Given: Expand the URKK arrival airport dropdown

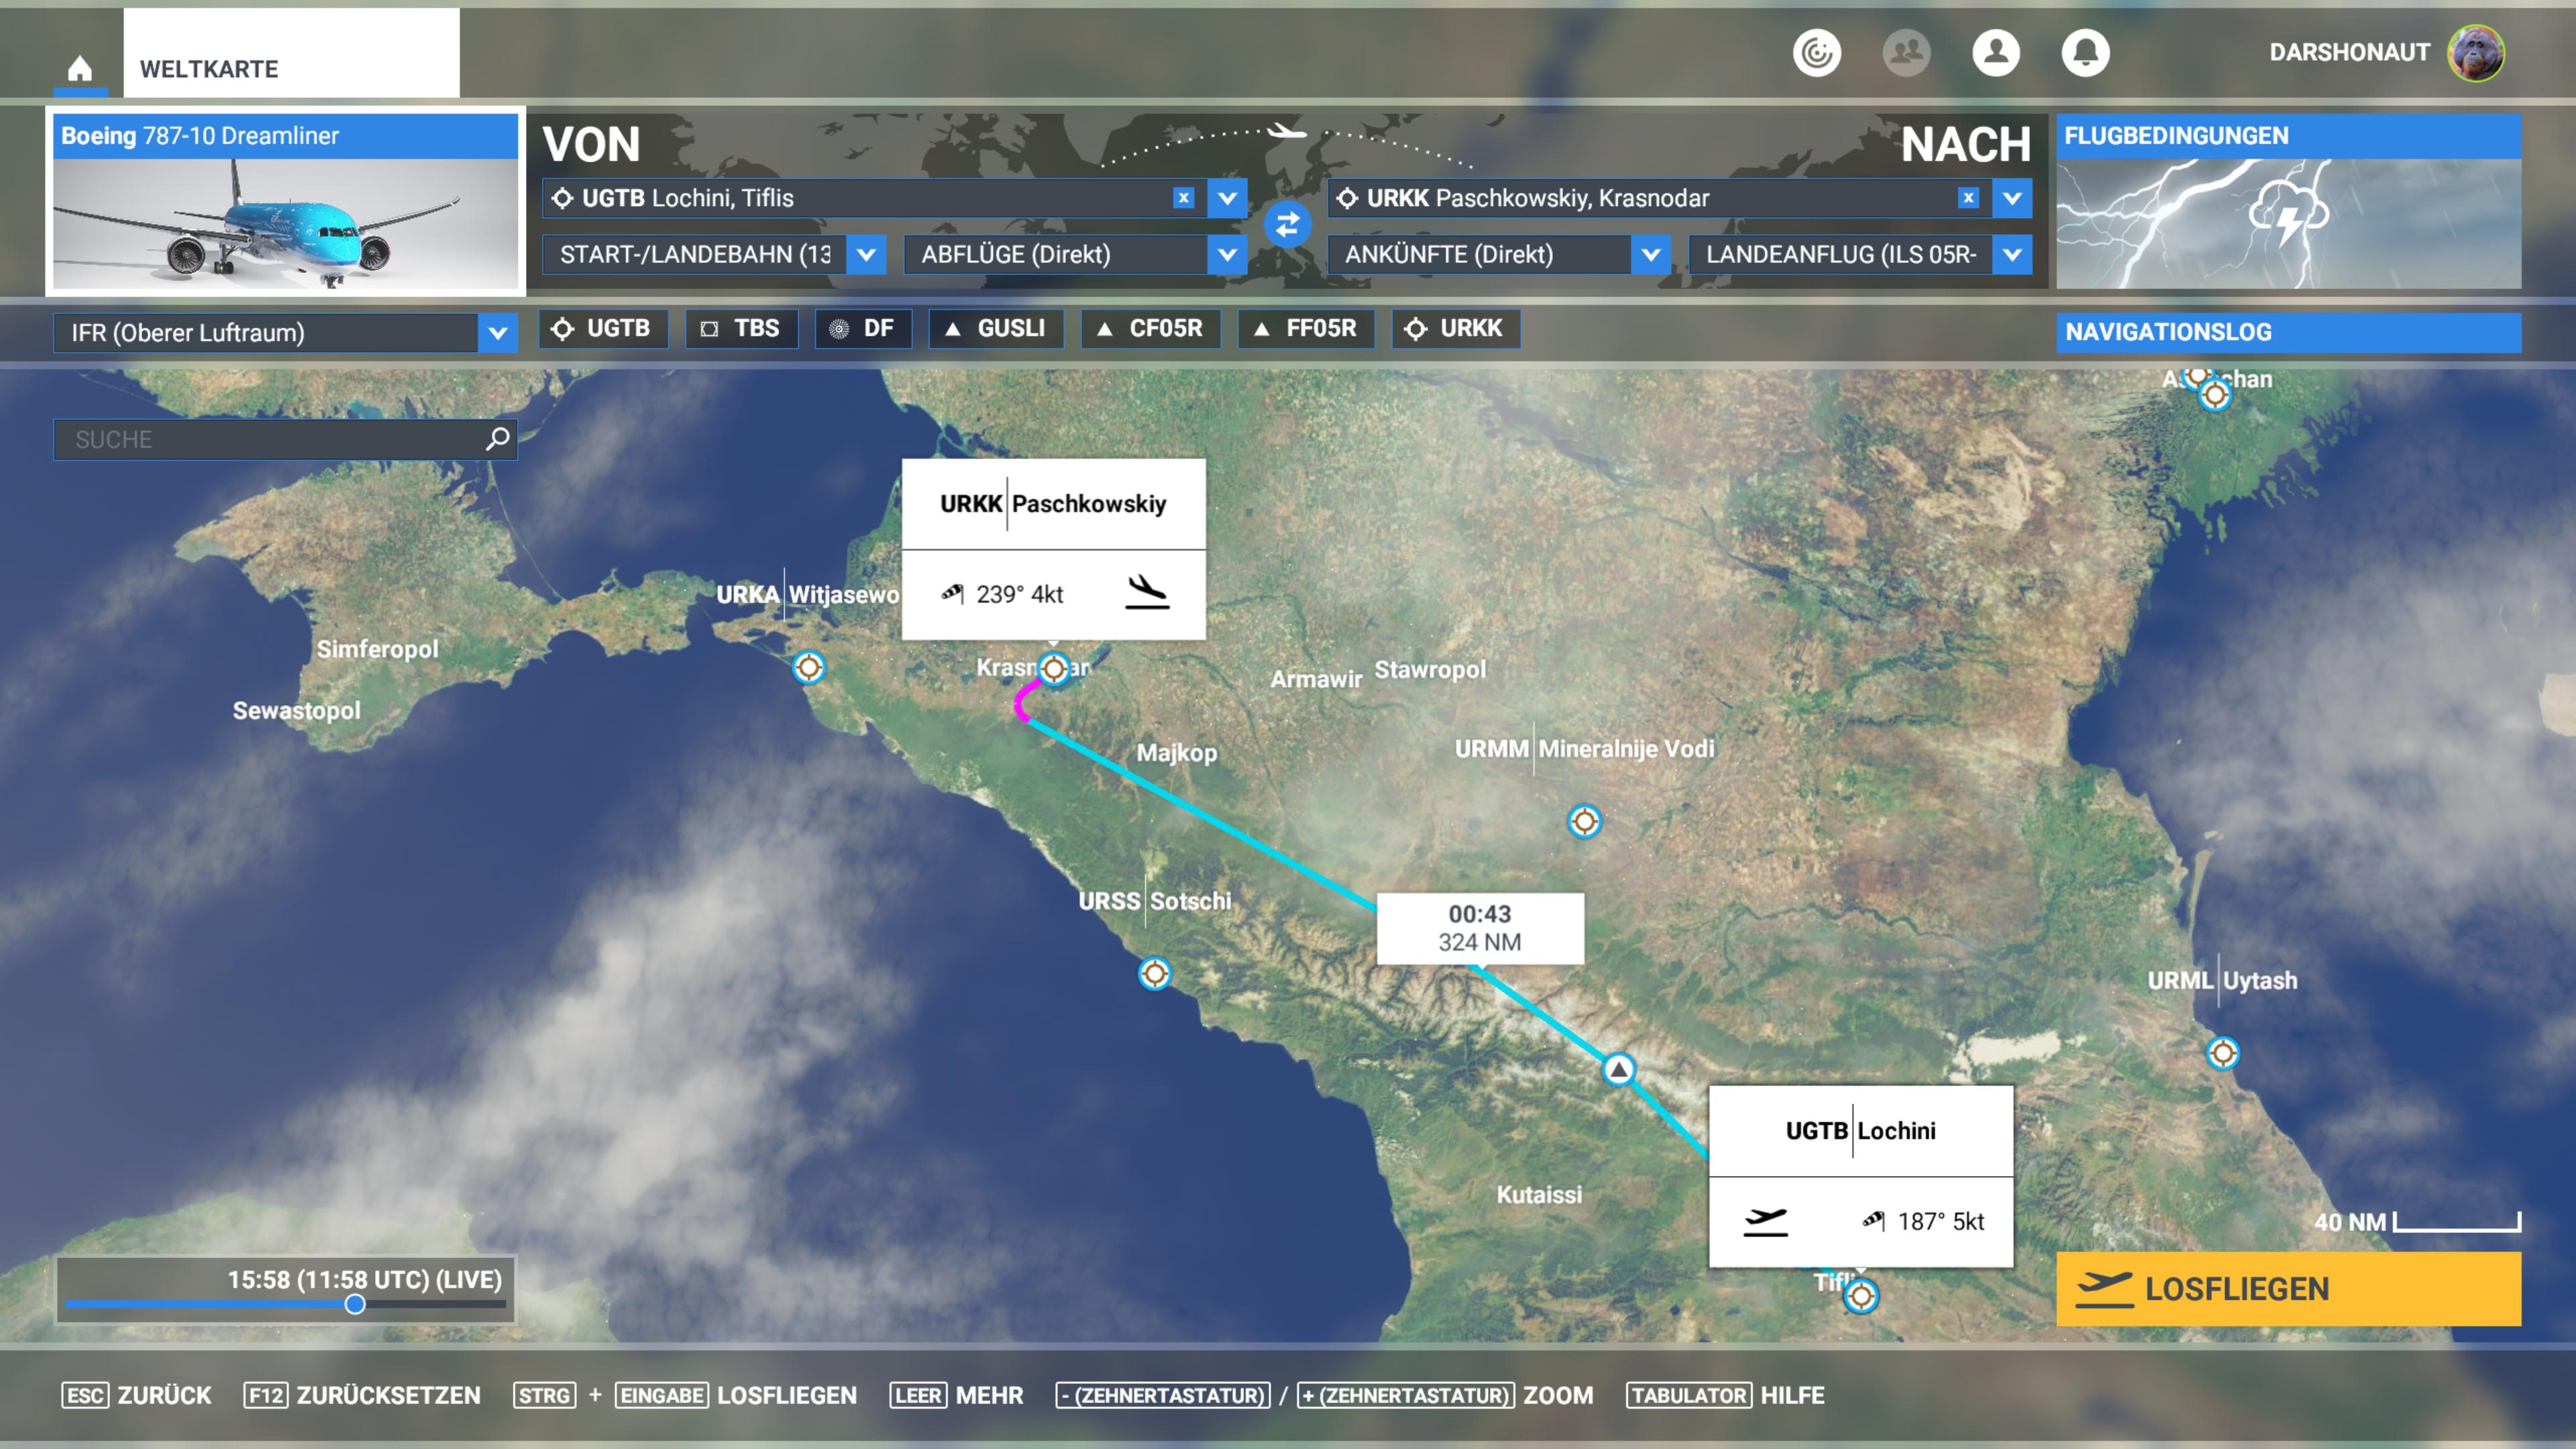Looking at the screenshot, I should click(x=2012, y=198).
